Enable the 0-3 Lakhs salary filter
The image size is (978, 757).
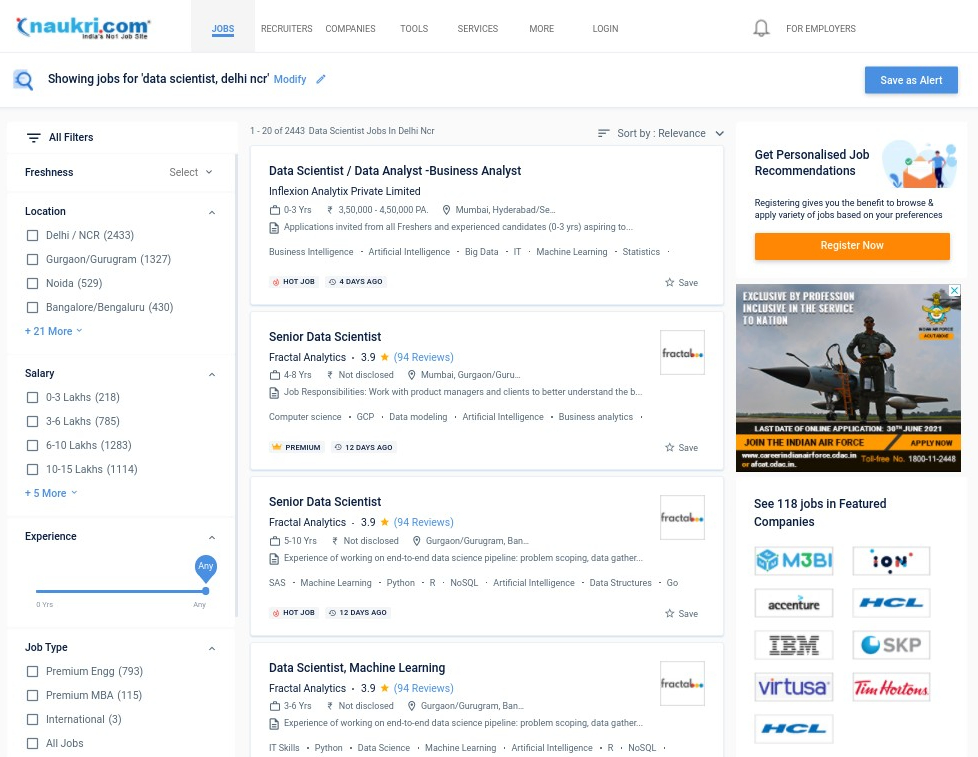click(x=32, y=397)
